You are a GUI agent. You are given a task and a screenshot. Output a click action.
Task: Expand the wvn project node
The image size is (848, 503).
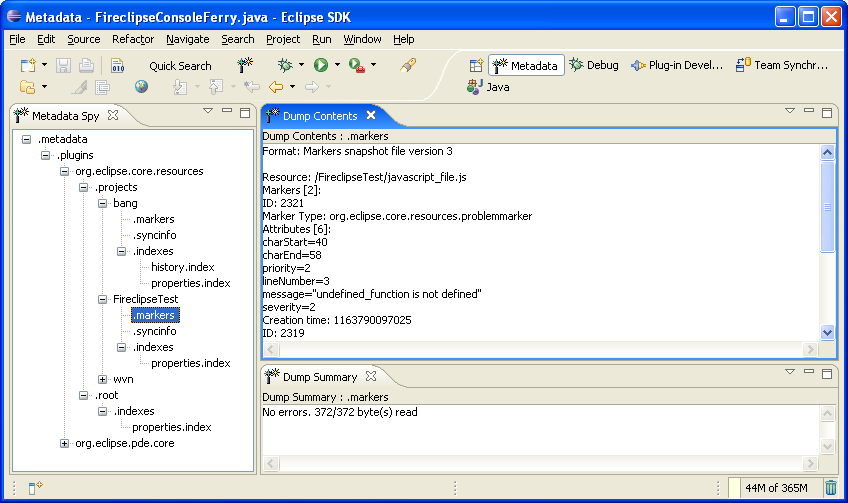(x=102, y=379)
